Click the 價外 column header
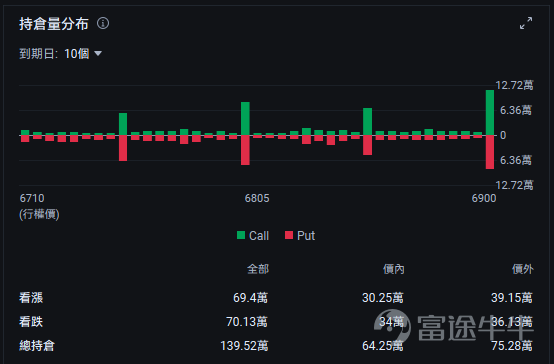 click(523, 269)
